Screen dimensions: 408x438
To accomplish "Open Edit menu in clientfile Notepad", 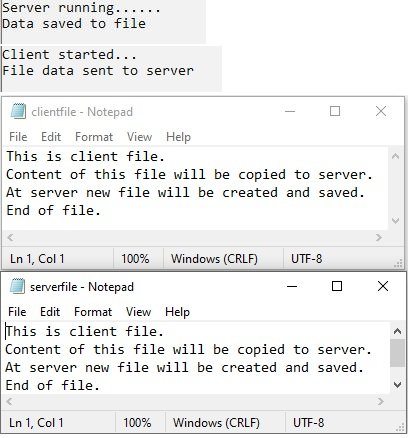I will [x=51, y=137].
